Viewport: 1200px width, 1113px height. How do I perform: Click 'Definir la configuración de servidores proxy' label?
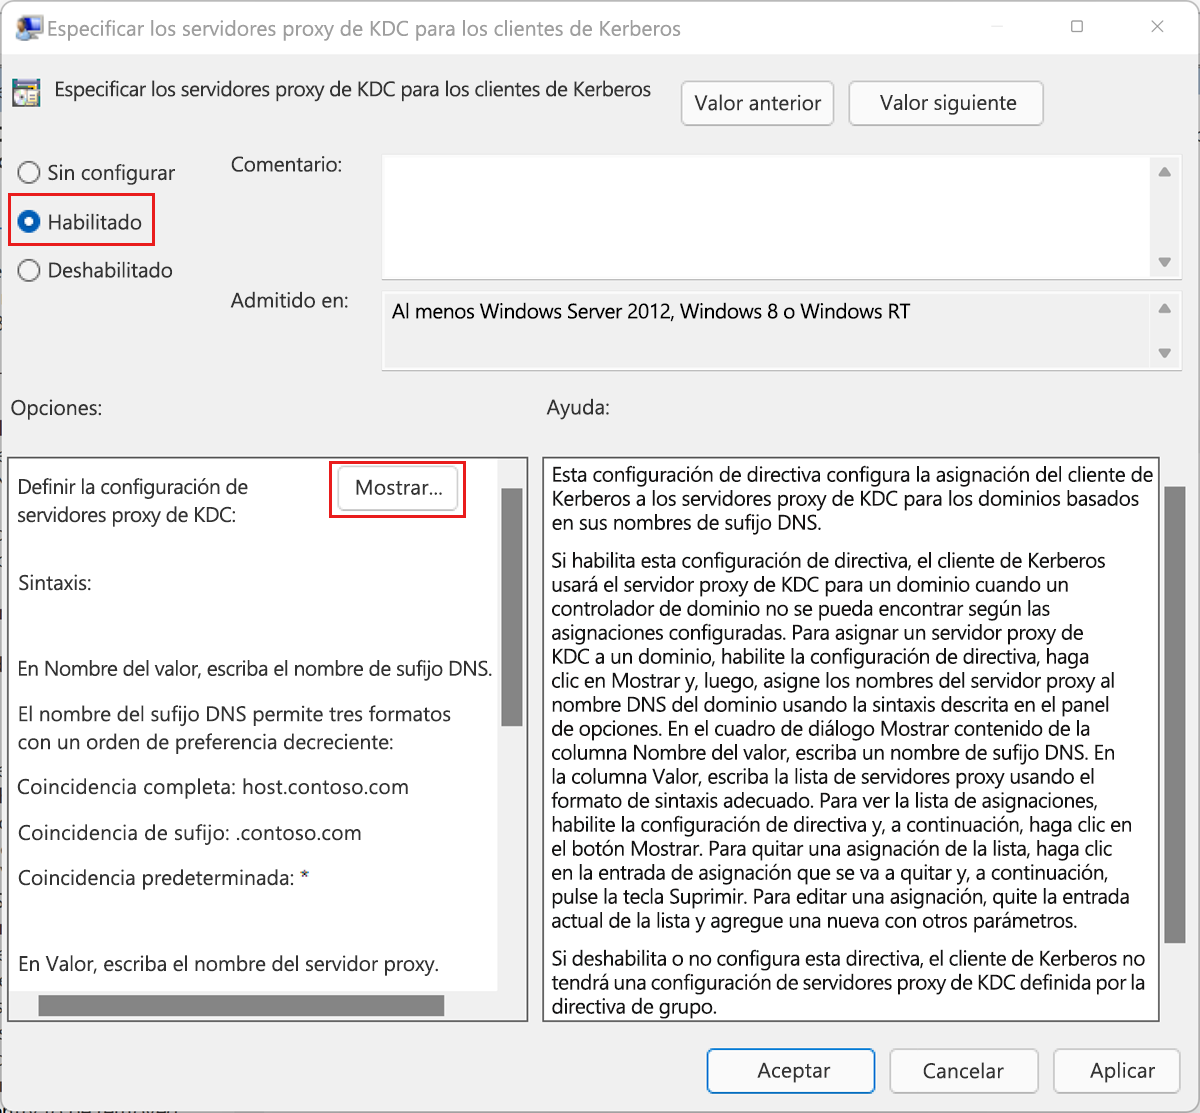point(133,501)
